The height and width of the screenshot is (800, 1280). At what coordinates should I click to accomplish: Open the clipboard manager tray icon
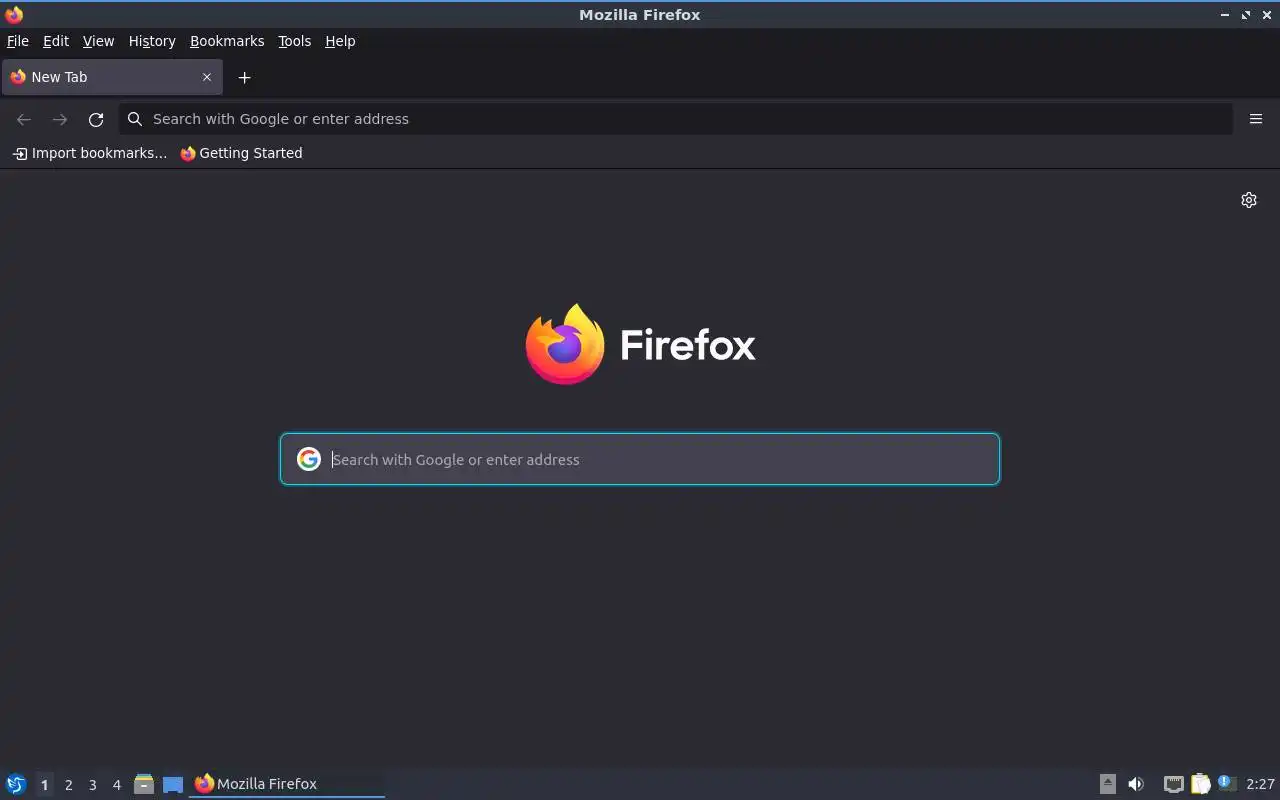click(x=1200, y=784)
